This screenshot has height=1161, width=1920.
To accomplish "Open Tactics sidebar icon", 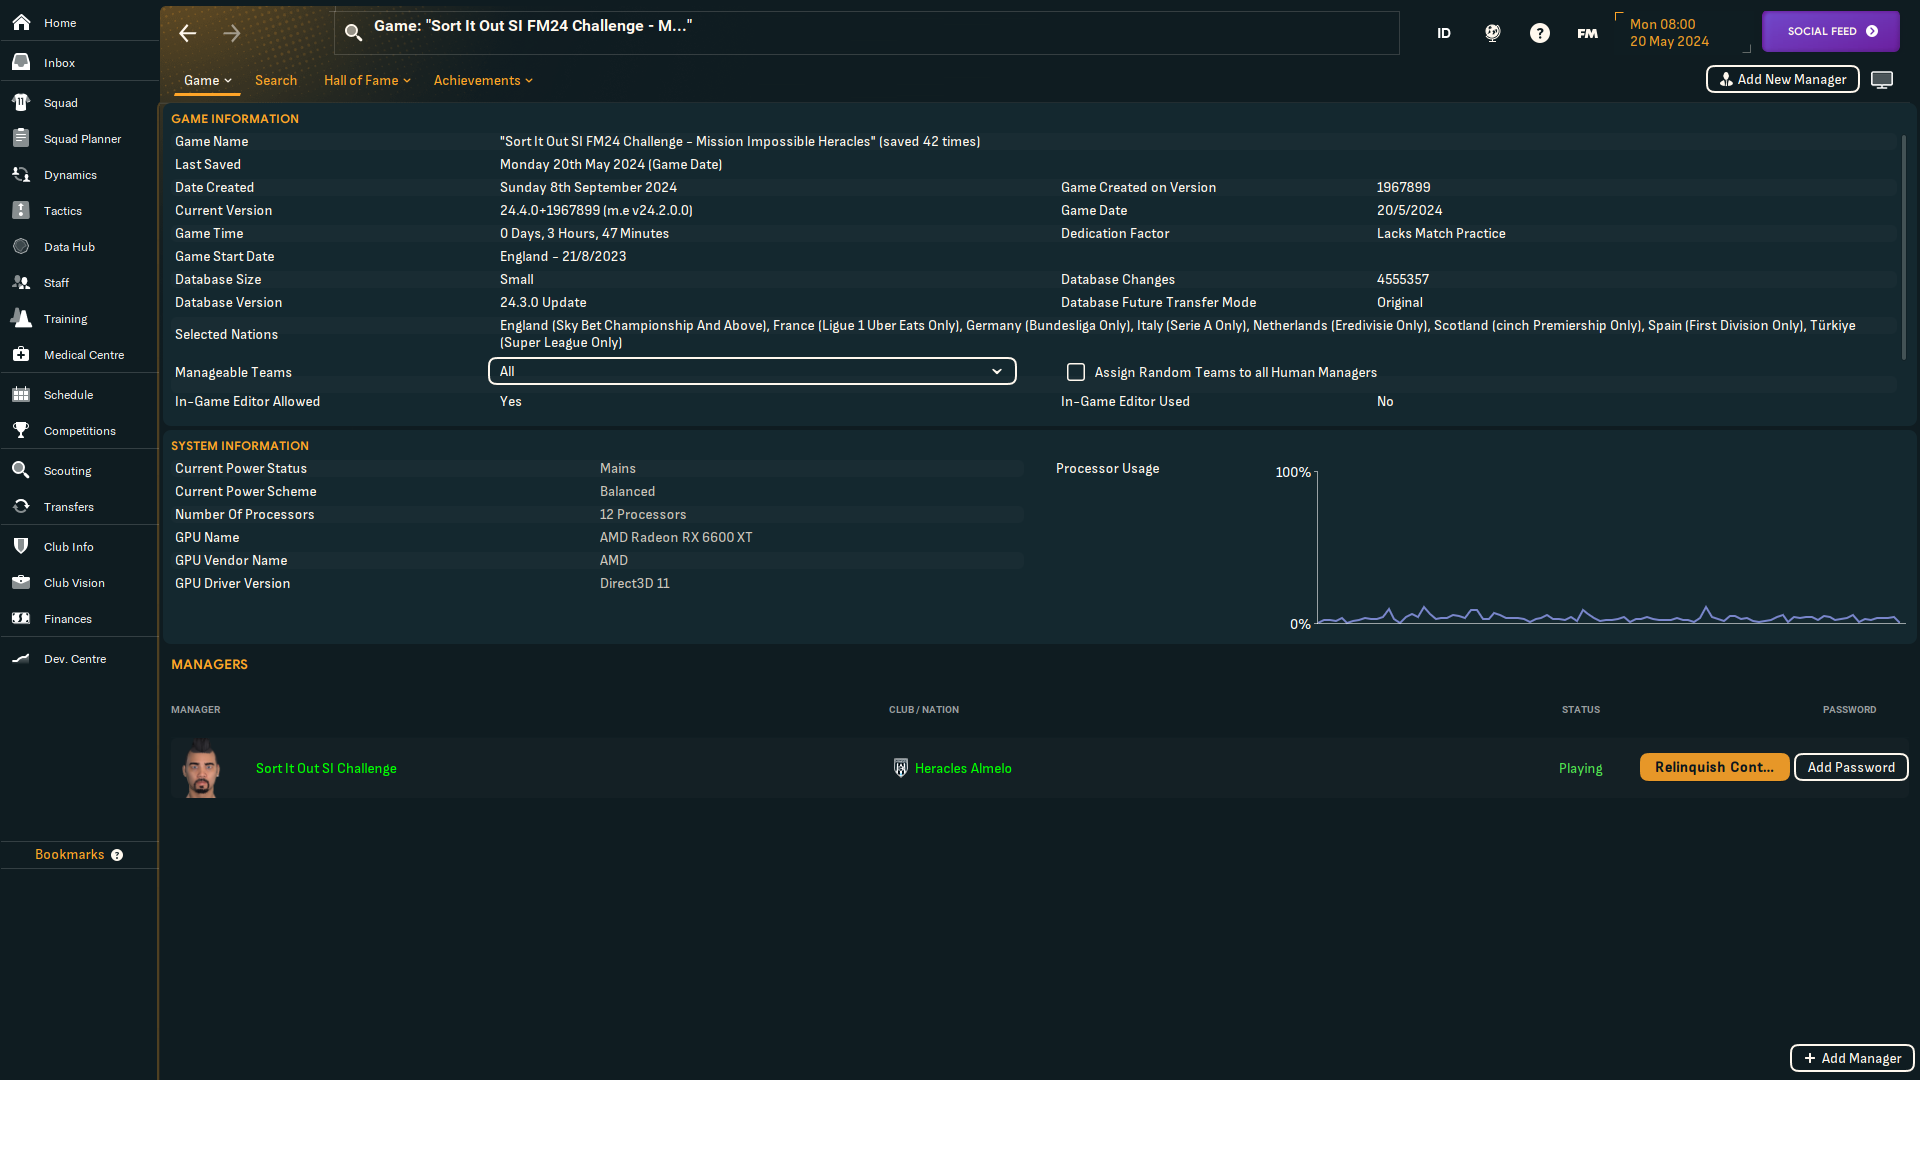I will pyautogui.click(x=21, y=210).
